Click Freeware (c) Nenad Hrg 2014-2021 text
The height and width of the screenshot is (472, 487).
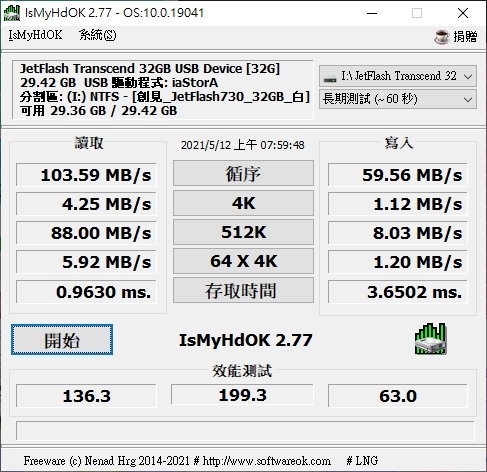pos(107,461)
